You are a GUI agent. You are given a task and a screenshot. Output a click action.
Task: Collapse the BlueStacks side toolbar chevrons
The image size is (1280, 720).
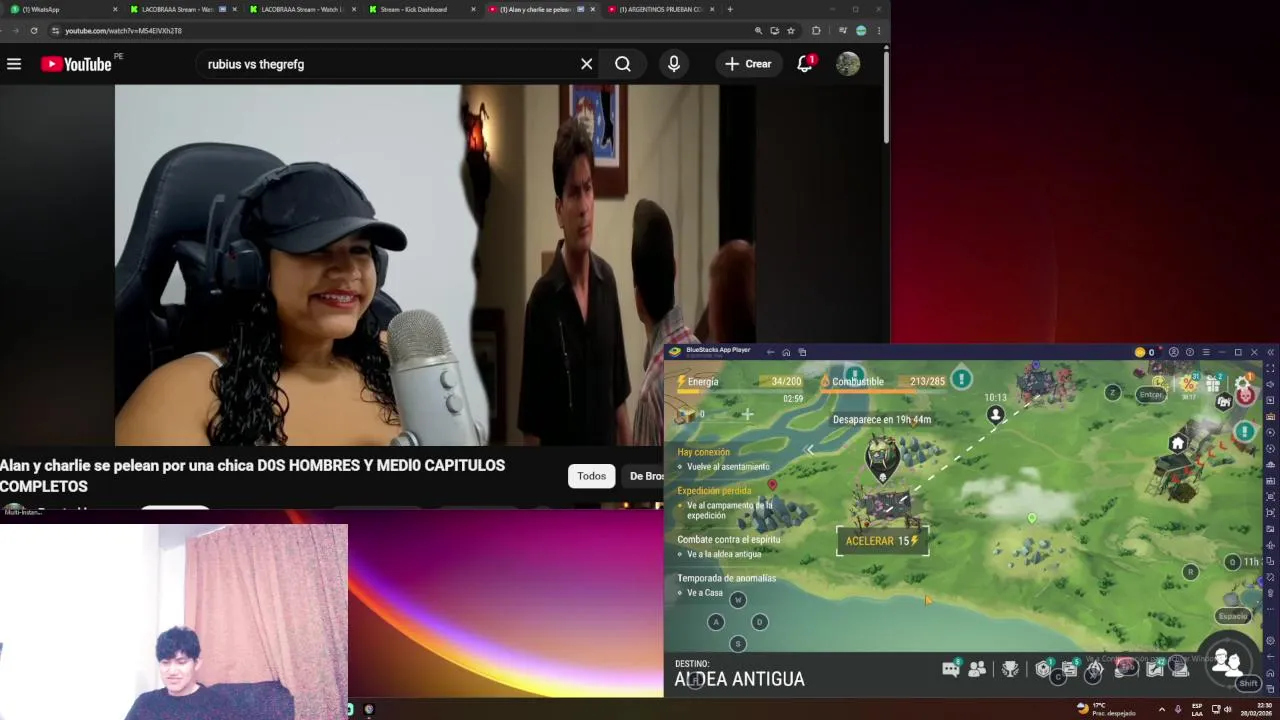[x=1270, y=352]
